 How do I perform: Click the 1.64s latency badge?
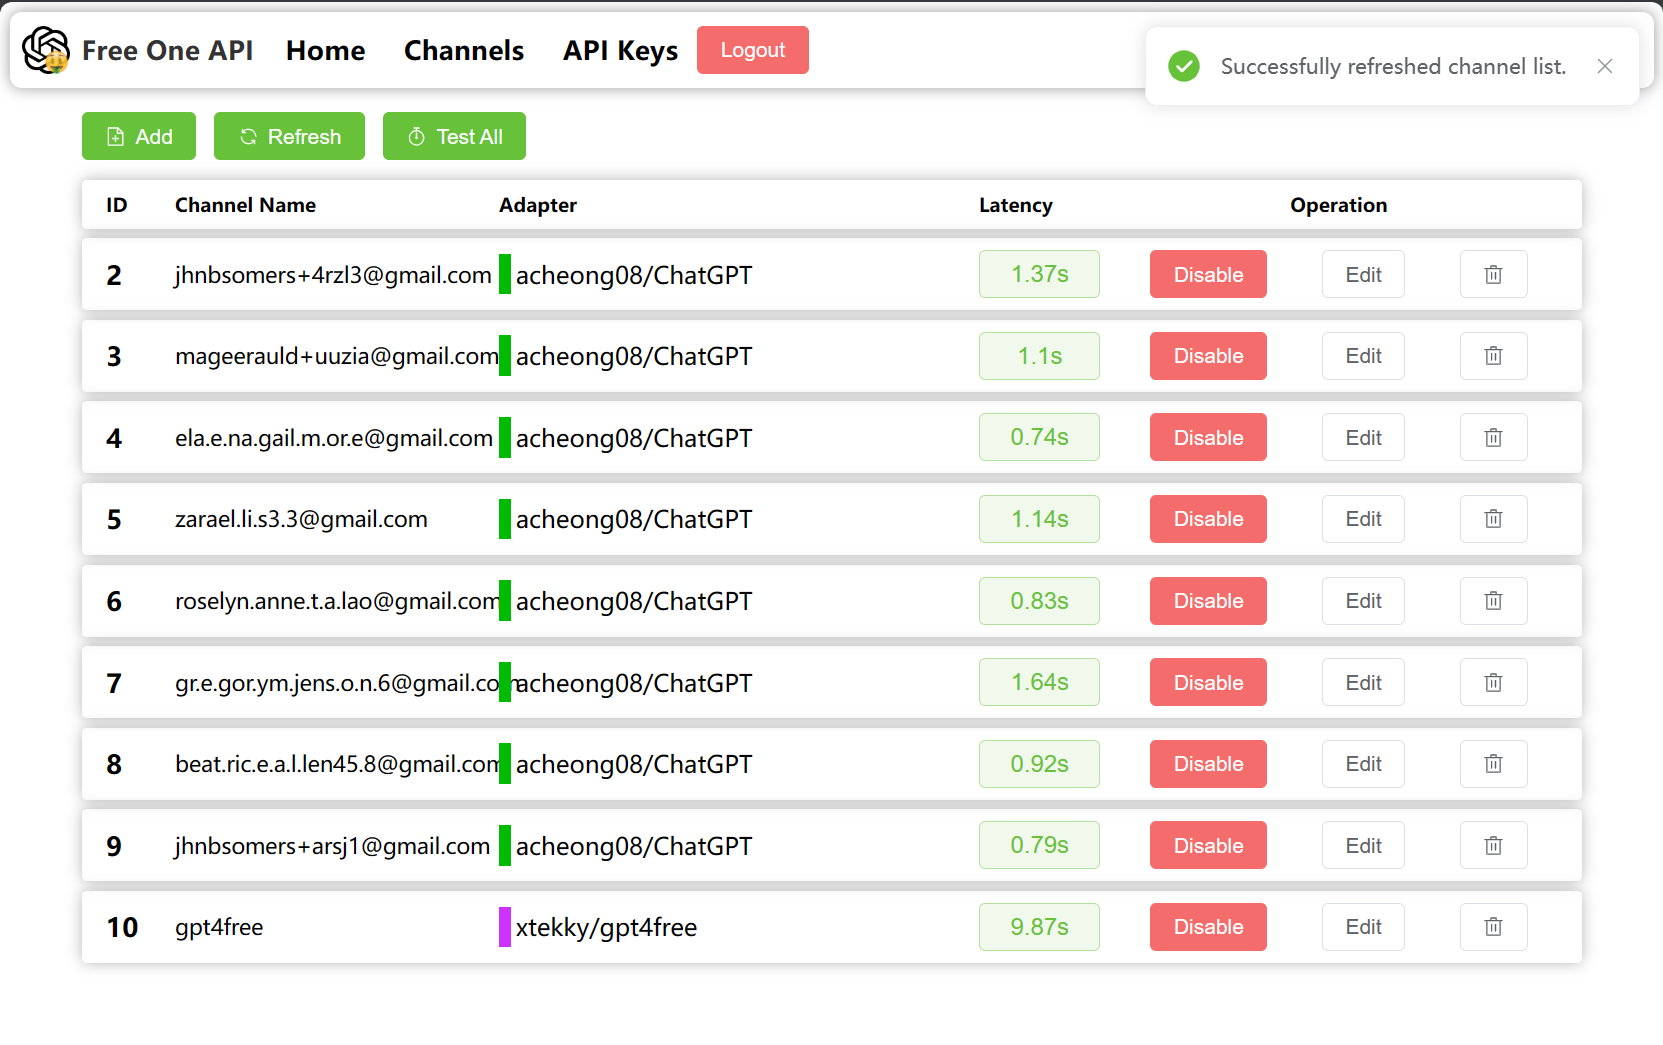point(1039,682)
